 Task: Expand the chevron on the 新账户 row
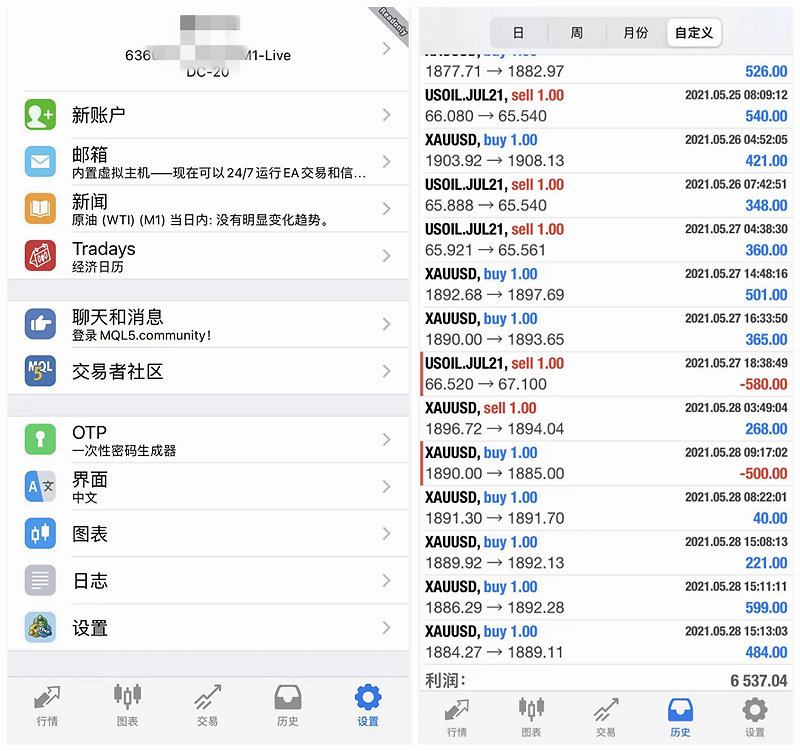click(387, 115)
